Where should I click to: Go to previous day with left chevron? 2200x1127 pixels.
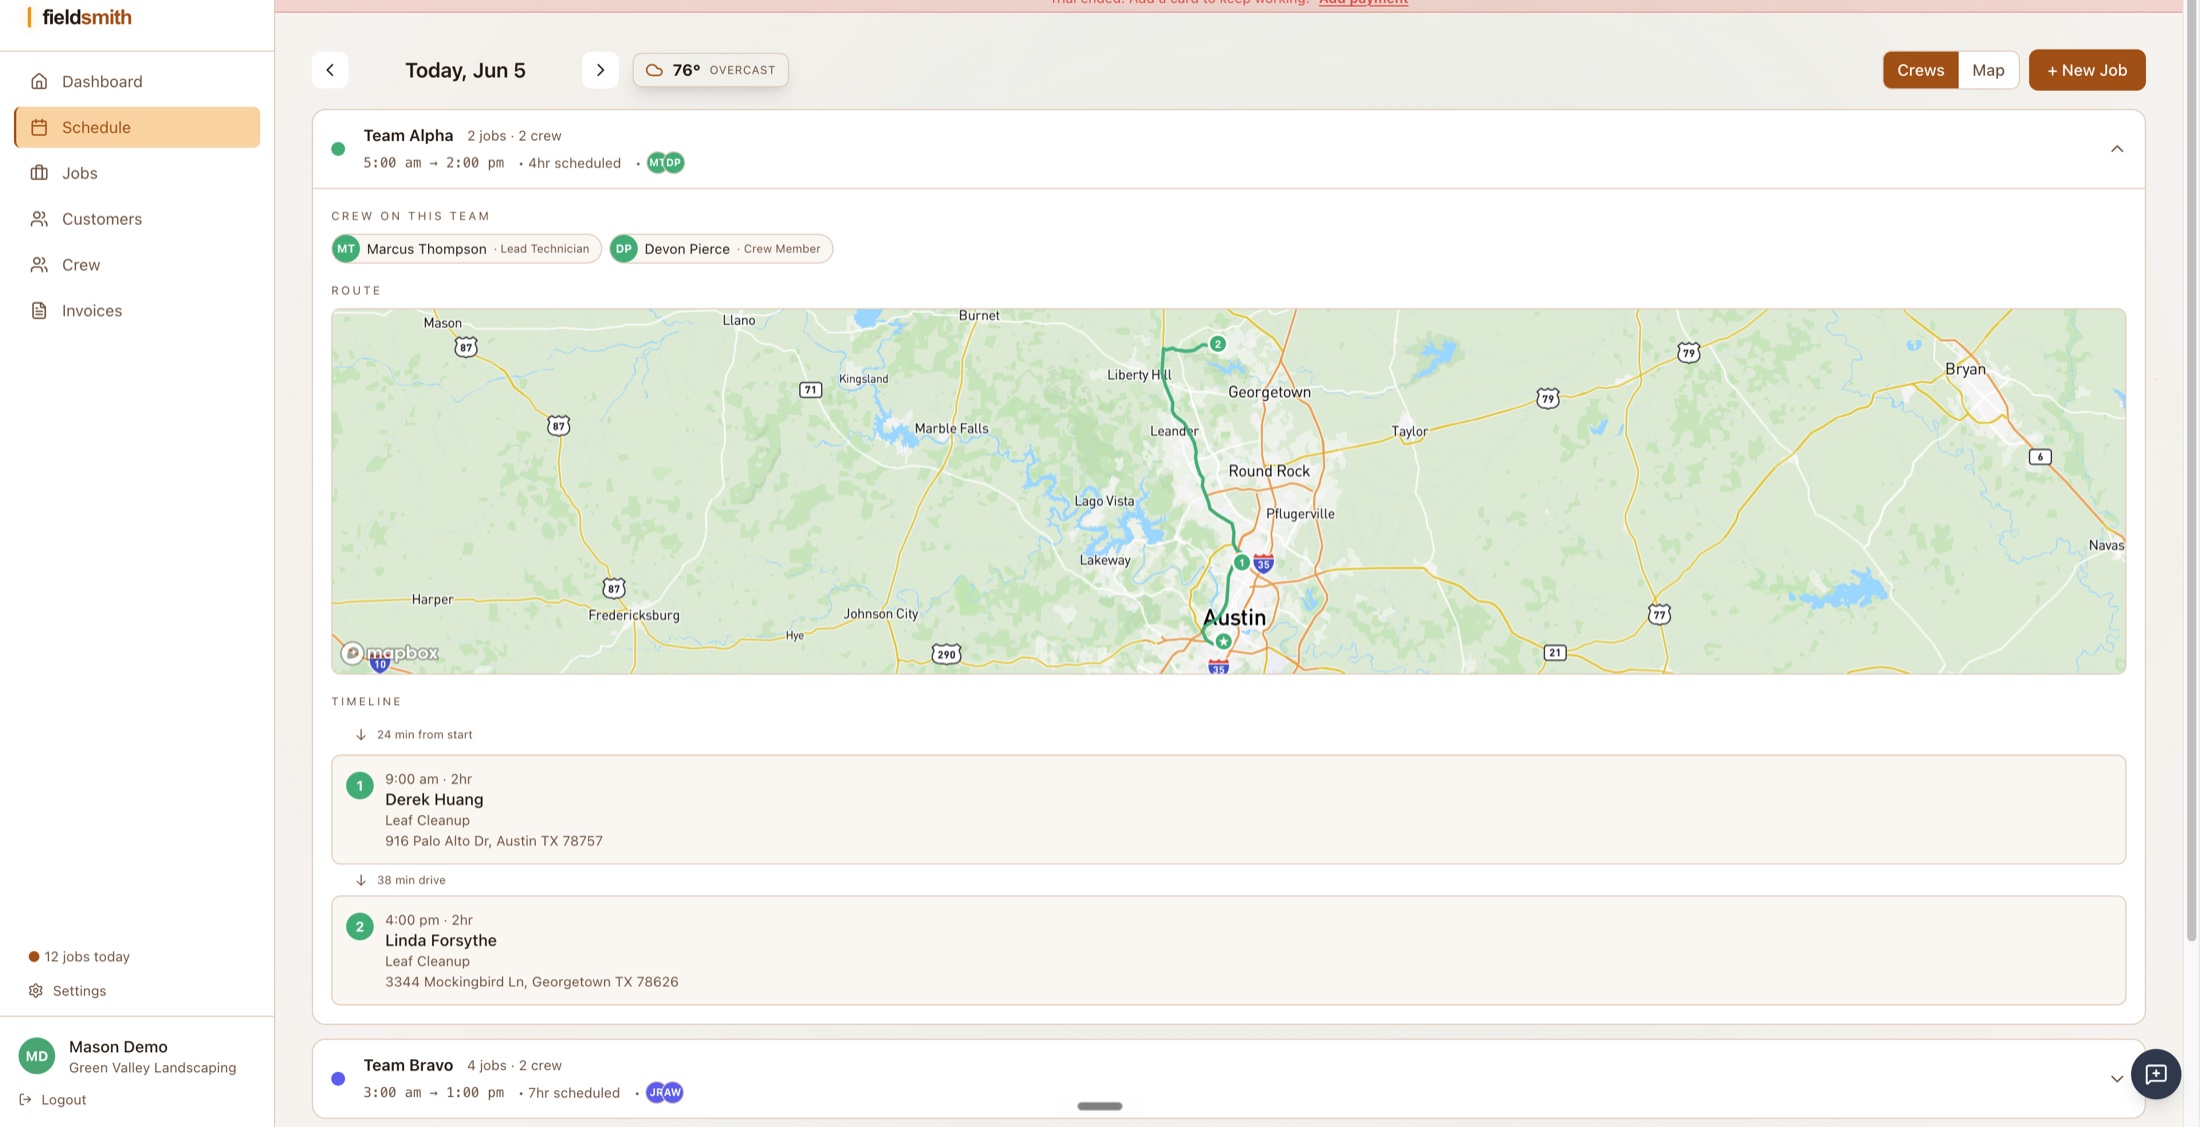point(330,70)
